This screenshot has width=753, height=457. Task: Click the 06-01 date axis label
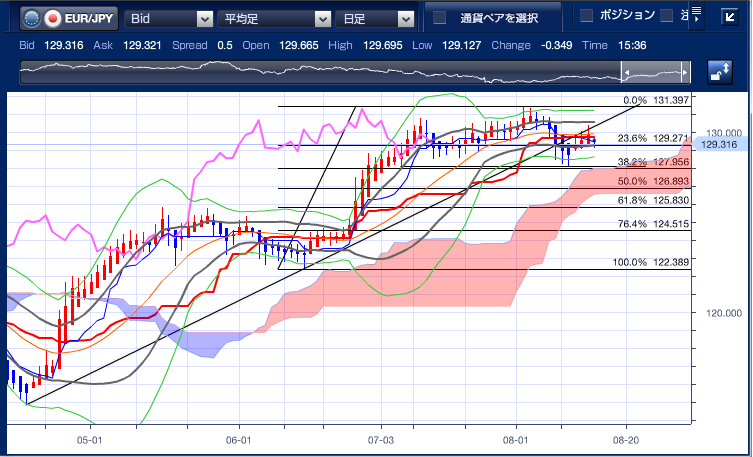pos(239,441)
